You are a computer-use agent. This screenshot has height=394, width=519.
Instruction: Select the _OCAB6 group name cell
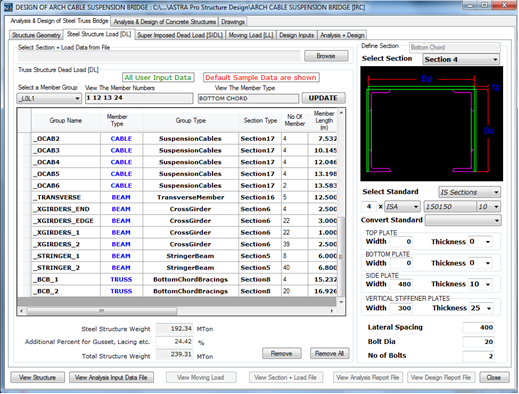pos(66,185)
